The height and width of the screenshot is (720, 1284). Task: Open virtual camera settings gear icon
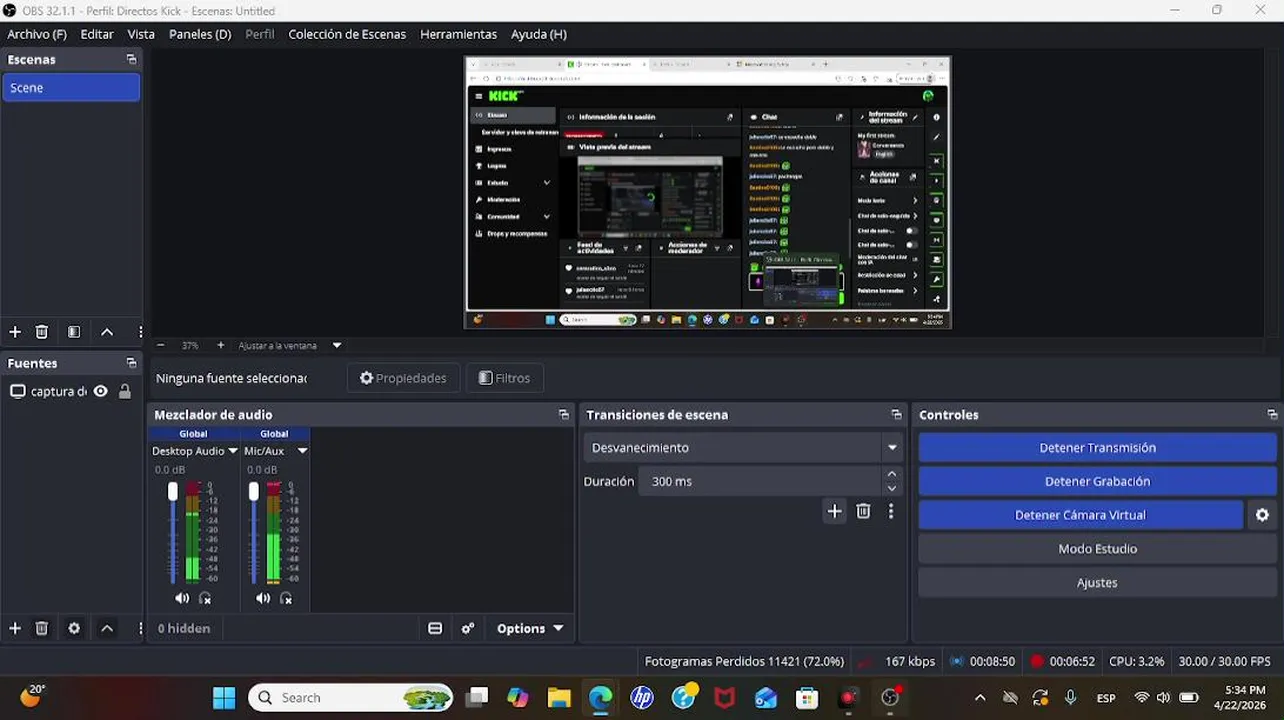pyautogui.click(x=1262, y=515)
